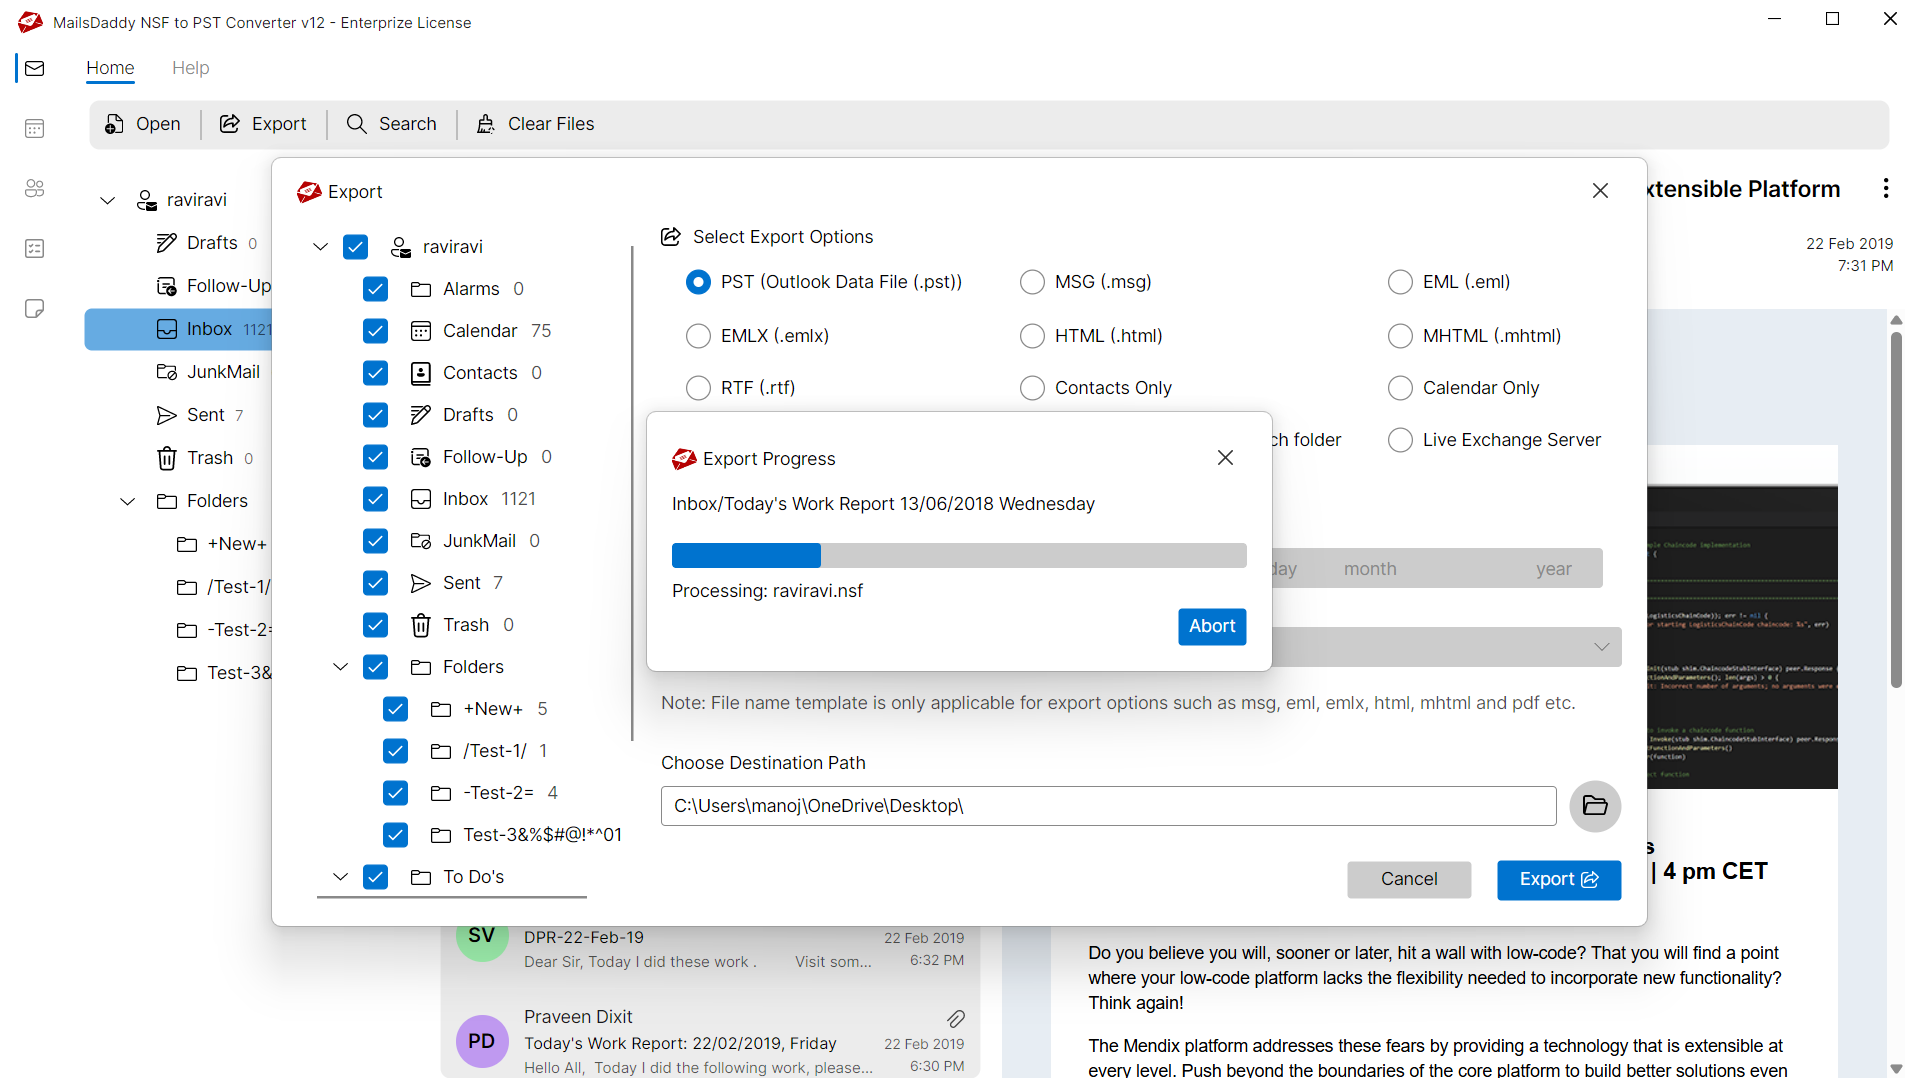1917x1078 pixels.
Task: Click the code screenshot thumbnail in the preview
Action: pos(1742,637)
